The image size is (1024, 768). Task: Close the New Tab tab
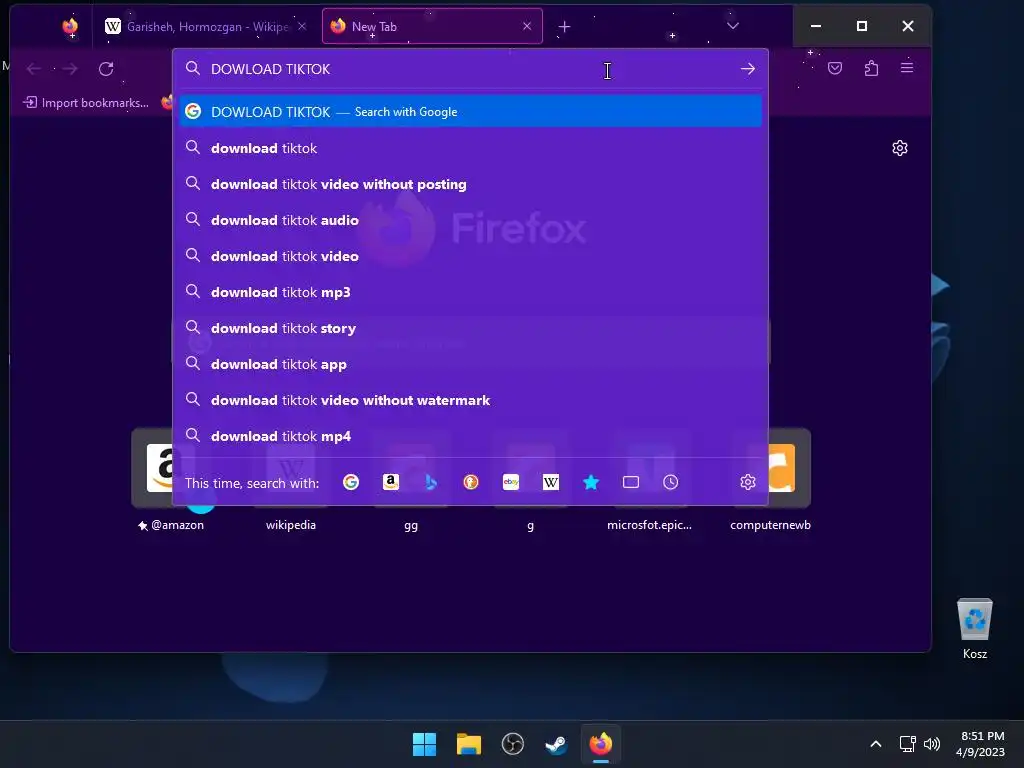[527, 26]
